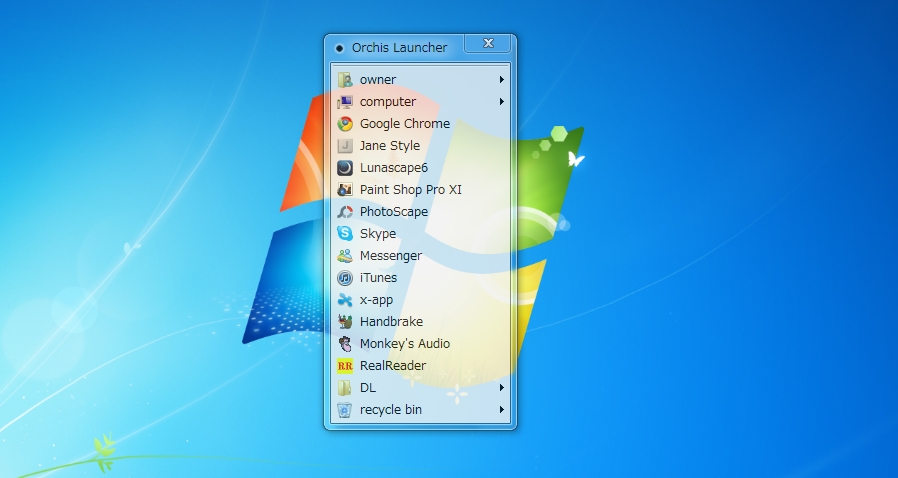Select the Lunascape6 entry

[x=420, y=168]
